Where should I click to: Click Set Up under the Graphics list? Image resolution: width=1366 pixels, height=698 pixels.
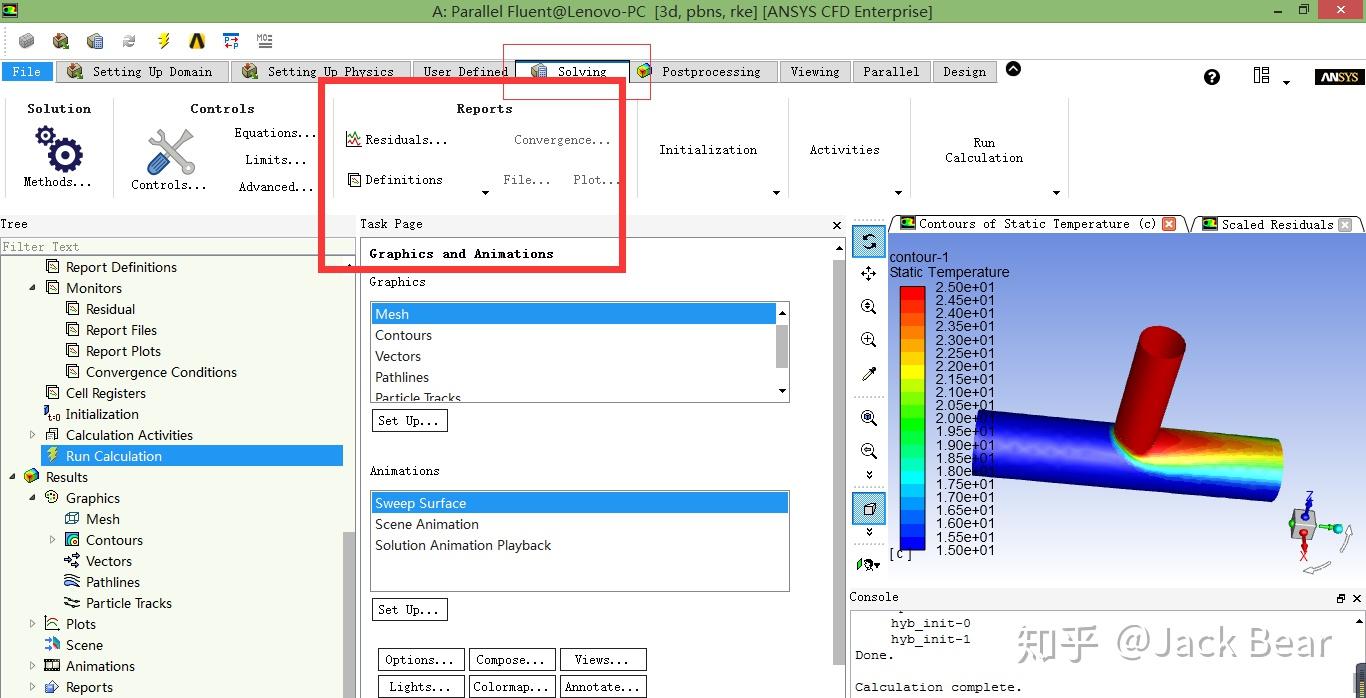[409, 420]
